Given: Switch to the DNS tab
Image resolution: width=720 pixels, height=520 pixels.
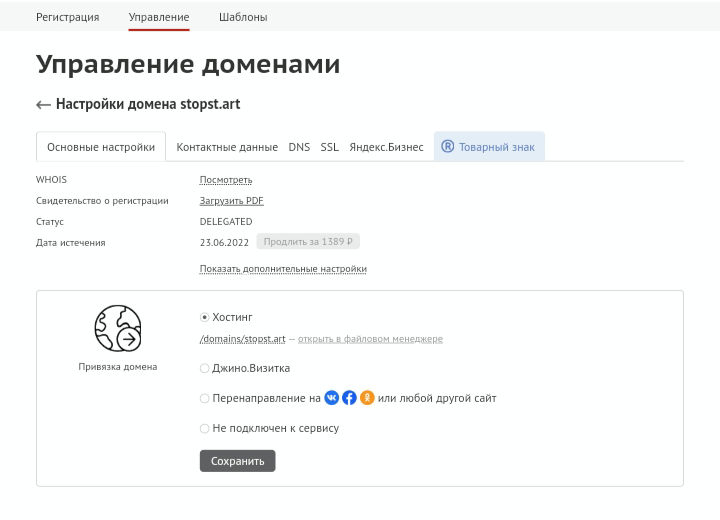Looking at the screenshot, I should click(299, 147).
